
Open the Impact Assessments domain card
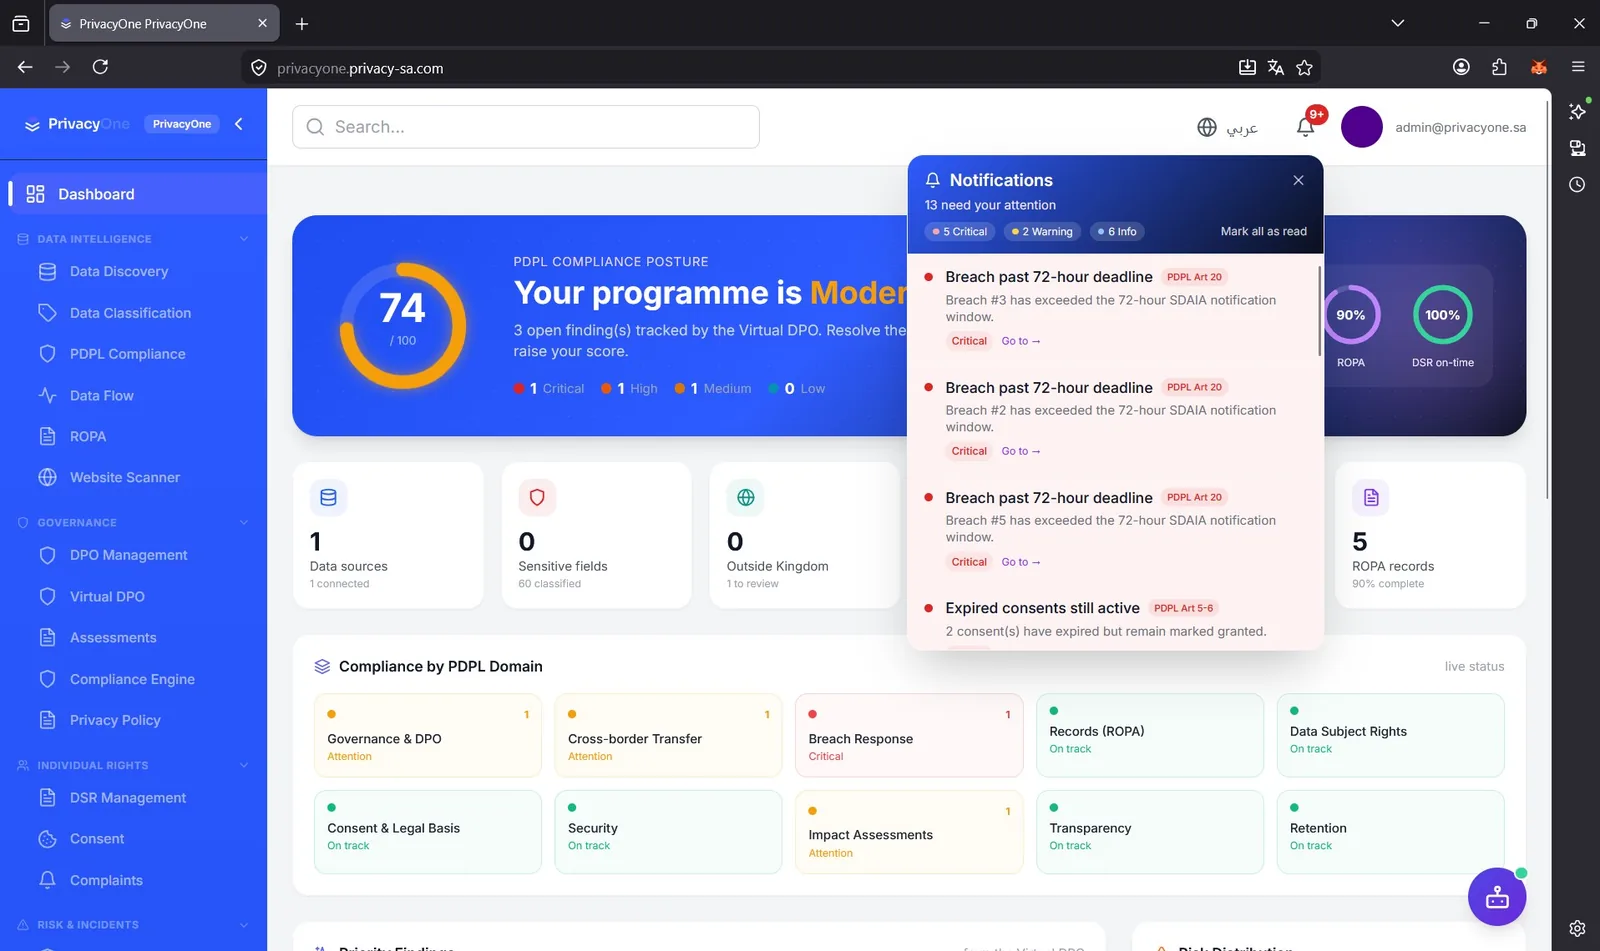click(909, 832)
